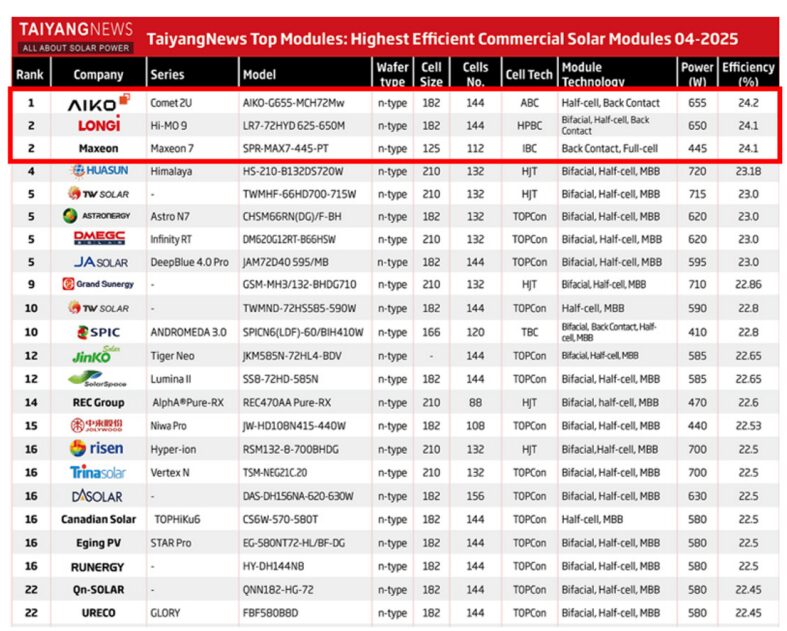This screenshot has width=787, height=631.
Task: Click the Canadian Solar company name
Action: [98, 520]
